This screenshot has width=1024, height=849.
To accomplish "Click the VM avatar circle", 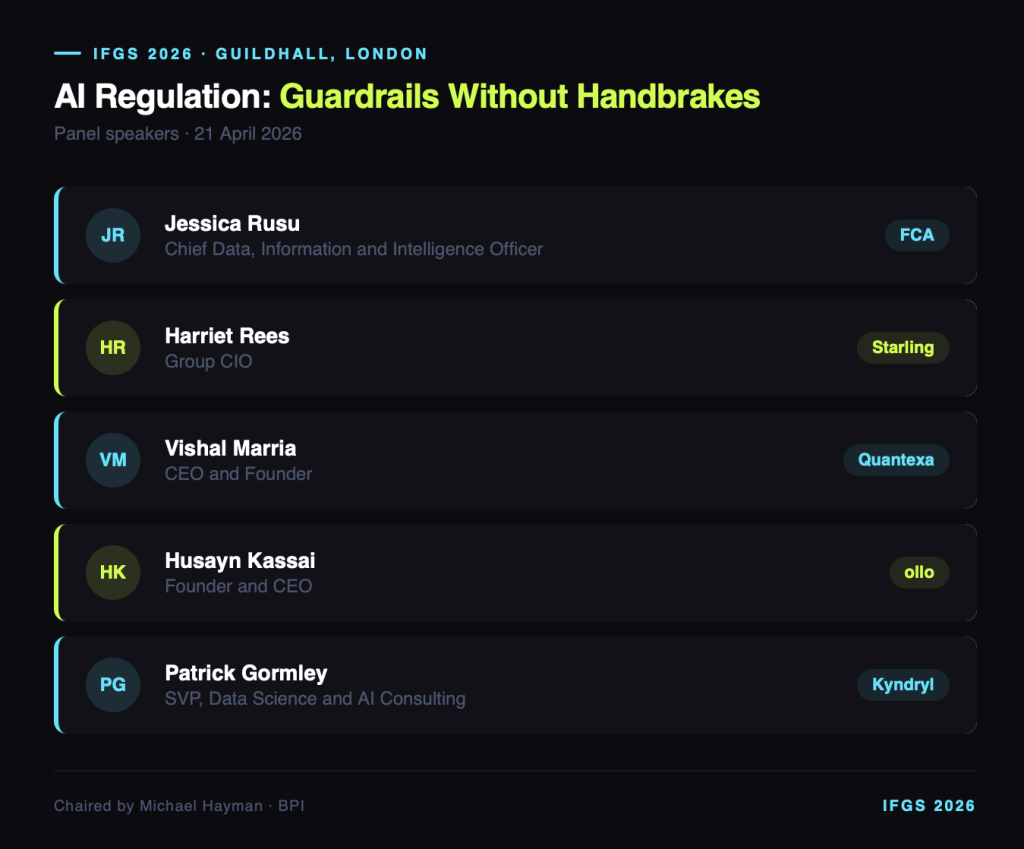I will 113,460.
